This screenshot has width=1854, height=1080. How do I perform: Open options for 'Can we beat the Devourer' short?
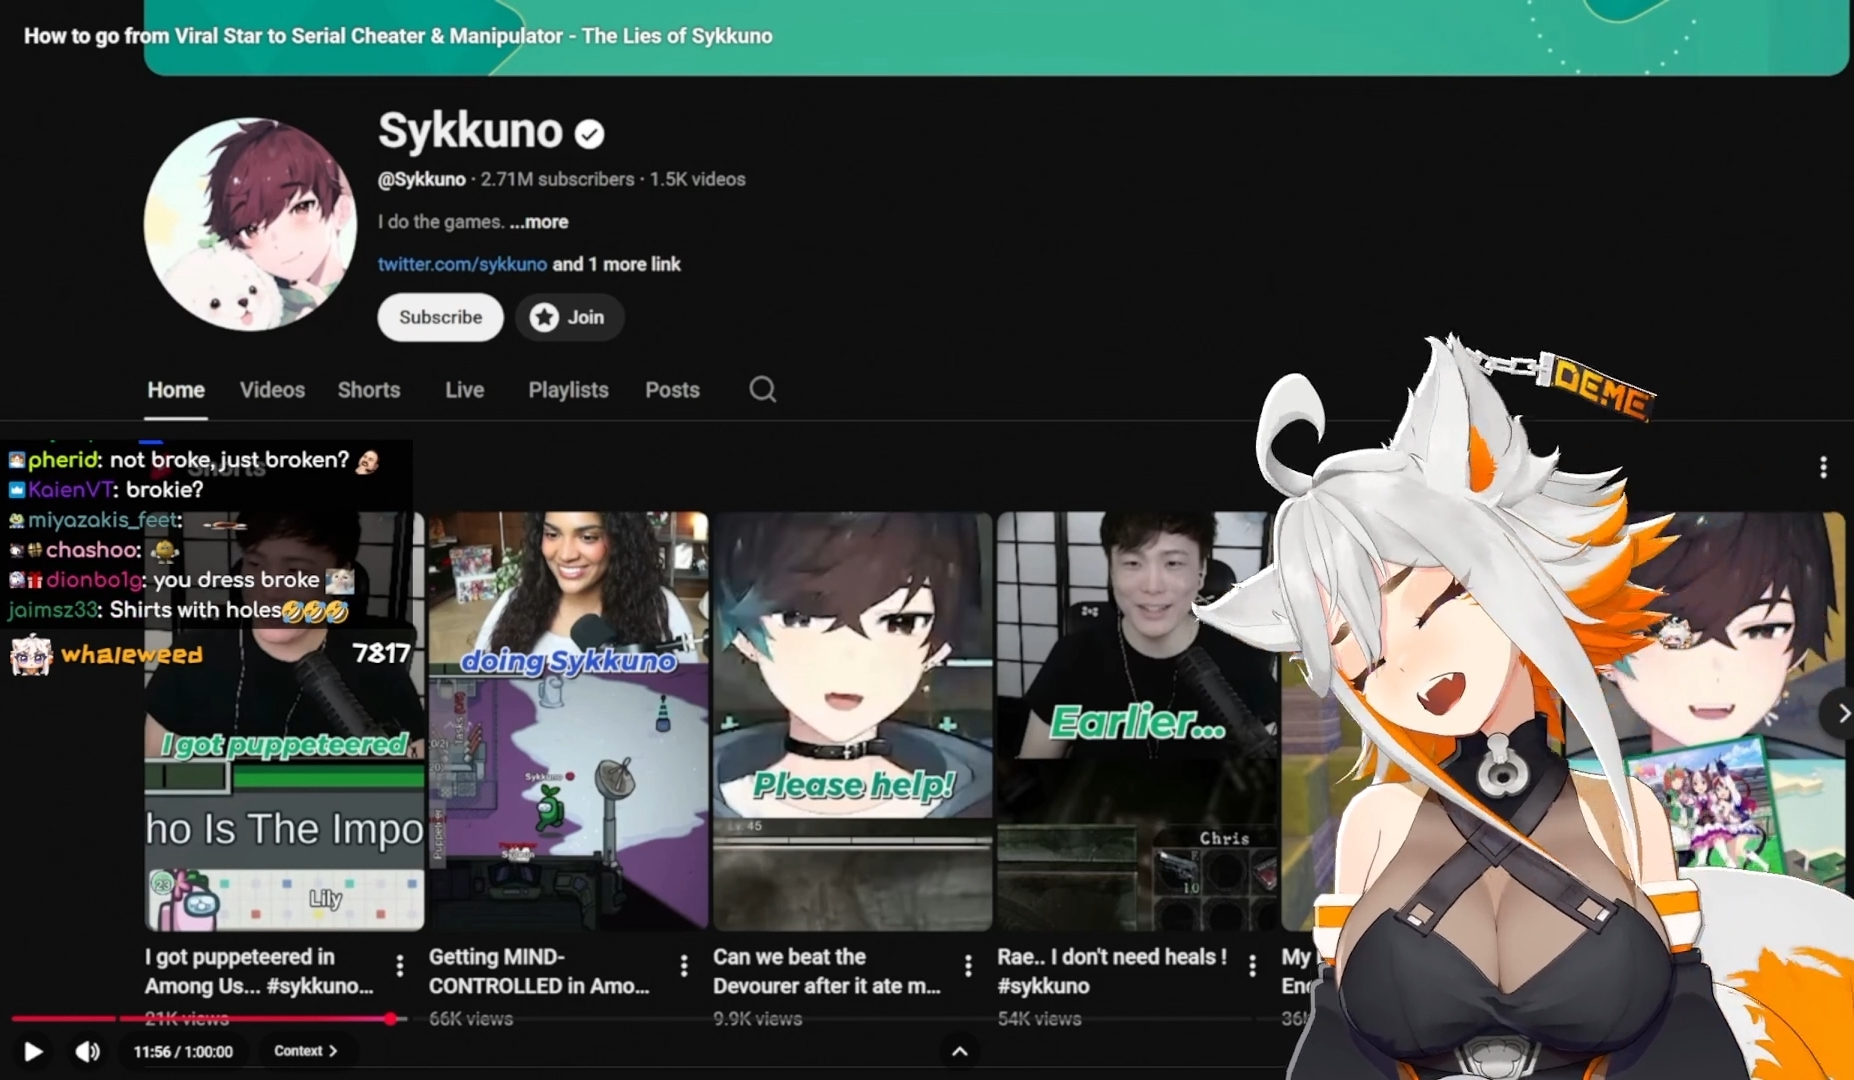(x=968, y=965)
